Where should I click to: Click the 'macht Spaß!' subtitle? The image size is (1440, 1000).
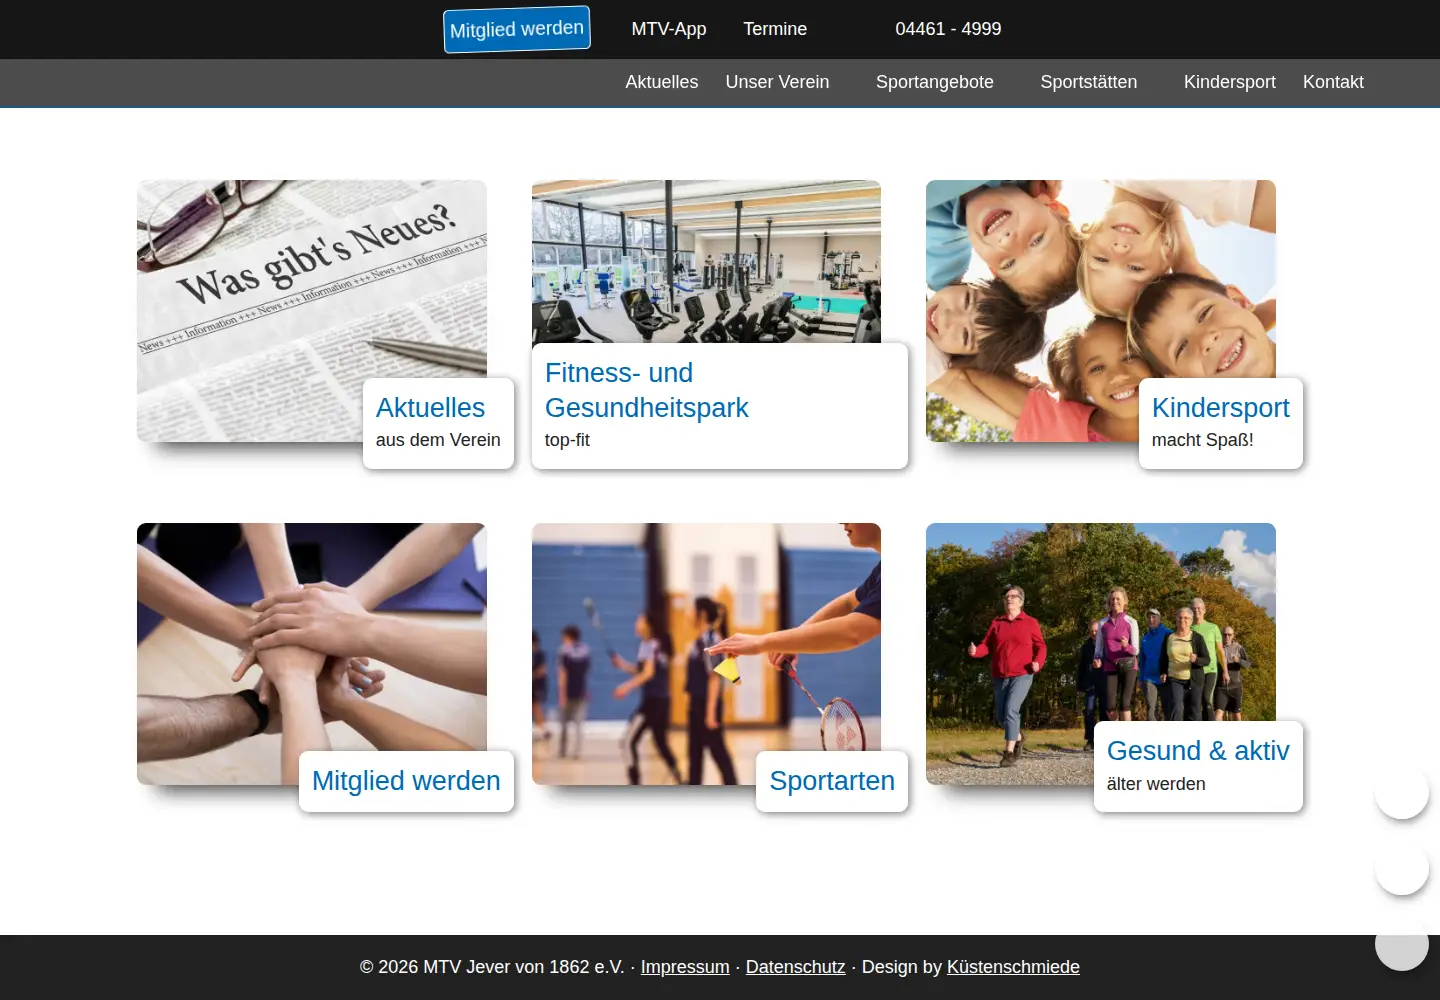click(1202, 440)
